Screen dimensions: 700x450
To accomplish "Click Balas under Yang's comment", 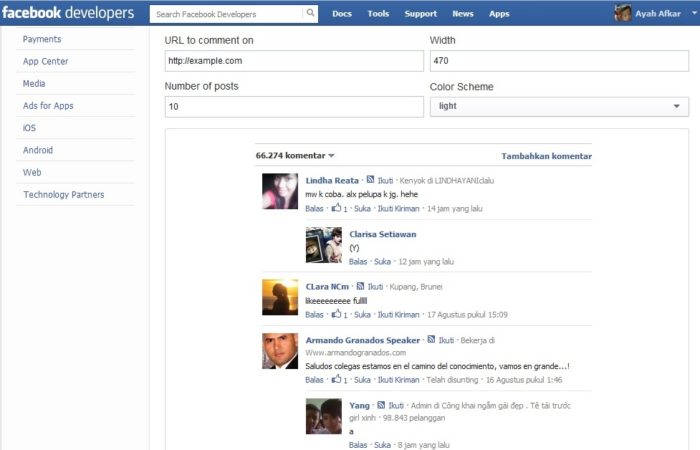I will pos(358,445).
